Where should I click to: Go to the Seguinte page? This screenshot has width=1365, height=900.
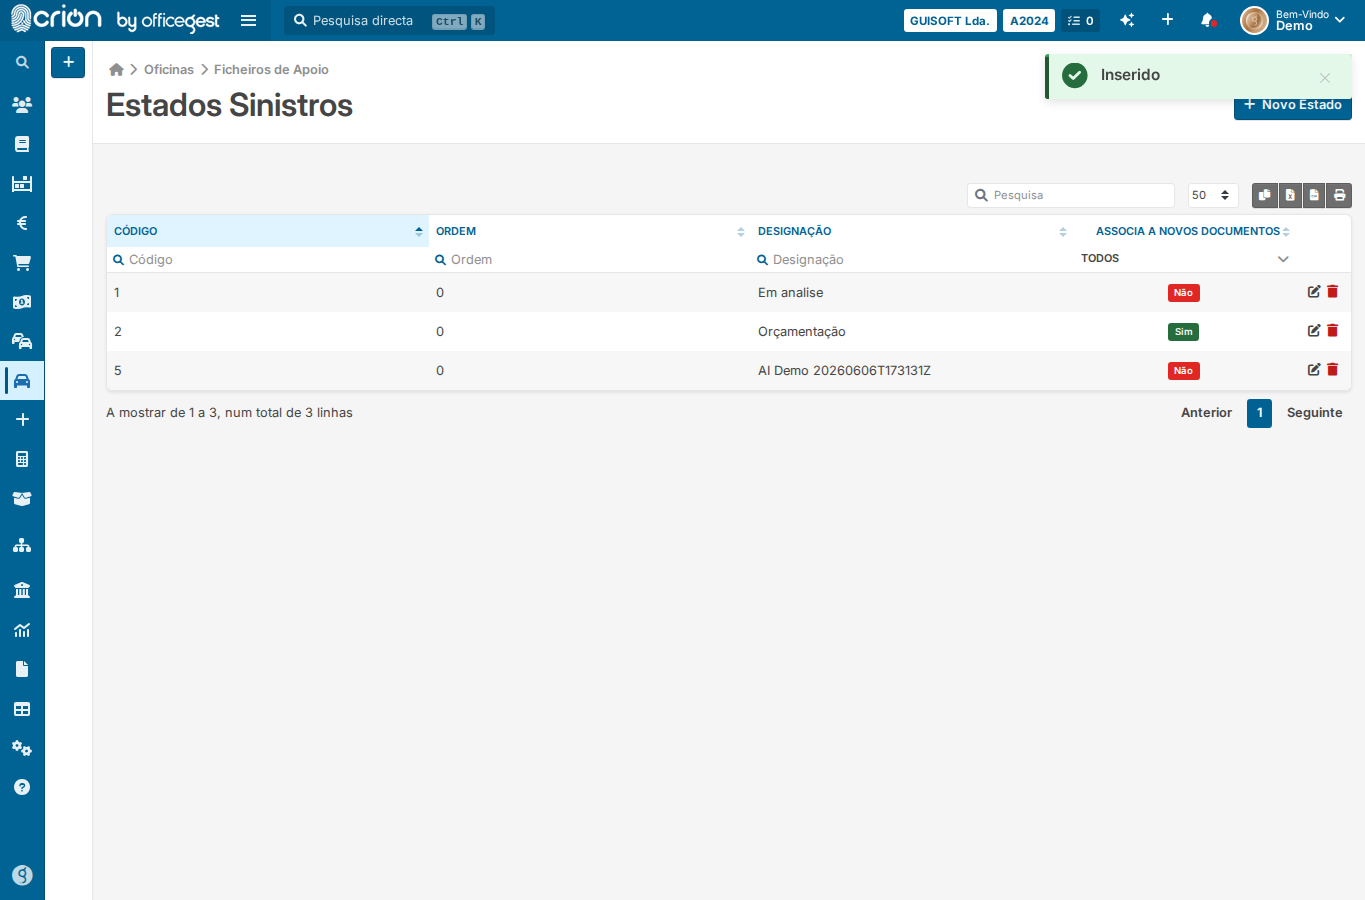coord(1314,413)
